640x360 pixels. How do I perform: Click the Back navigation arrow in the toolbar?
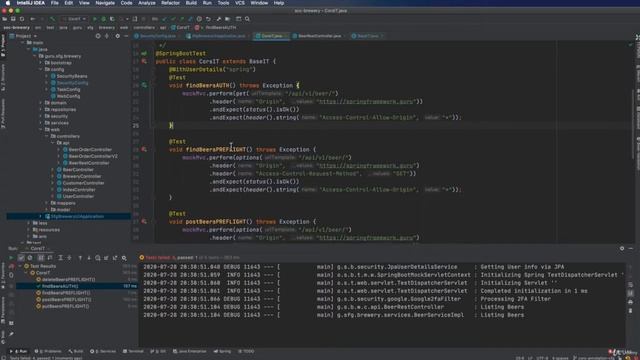[33, 19]
